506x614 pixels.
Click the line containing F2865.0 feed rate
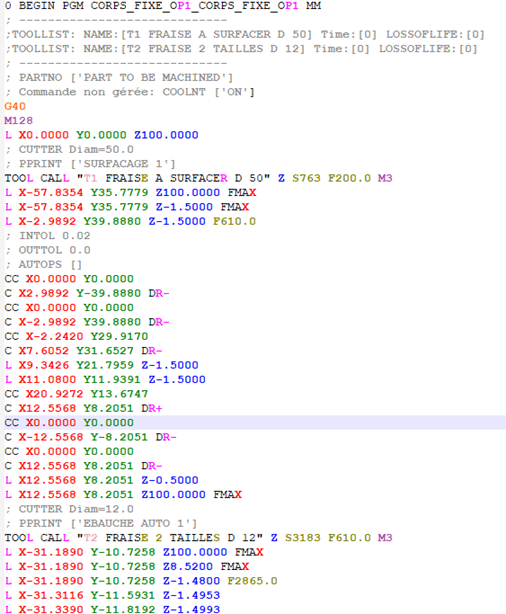[x=141, y=581]
